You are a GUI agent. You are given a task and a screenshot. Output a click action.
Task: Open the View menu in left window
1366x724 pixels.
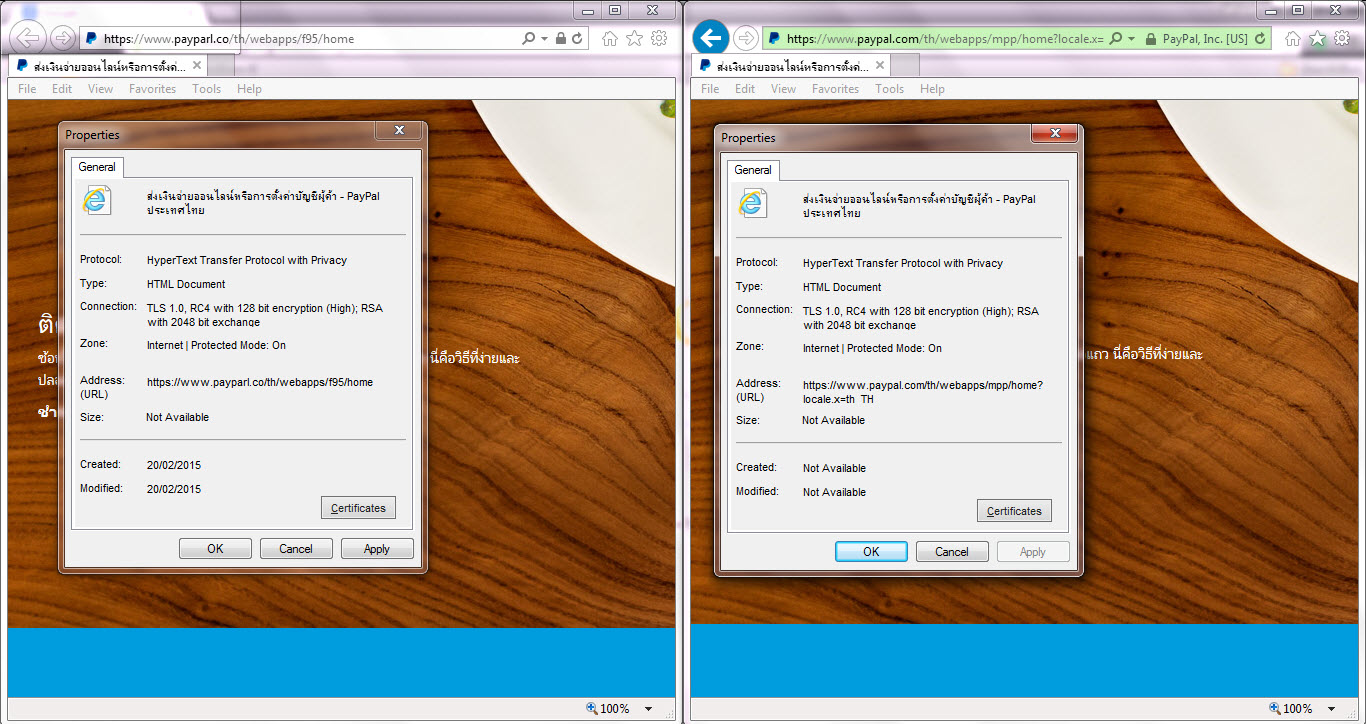pyautogui.click(x=100, y=89)
